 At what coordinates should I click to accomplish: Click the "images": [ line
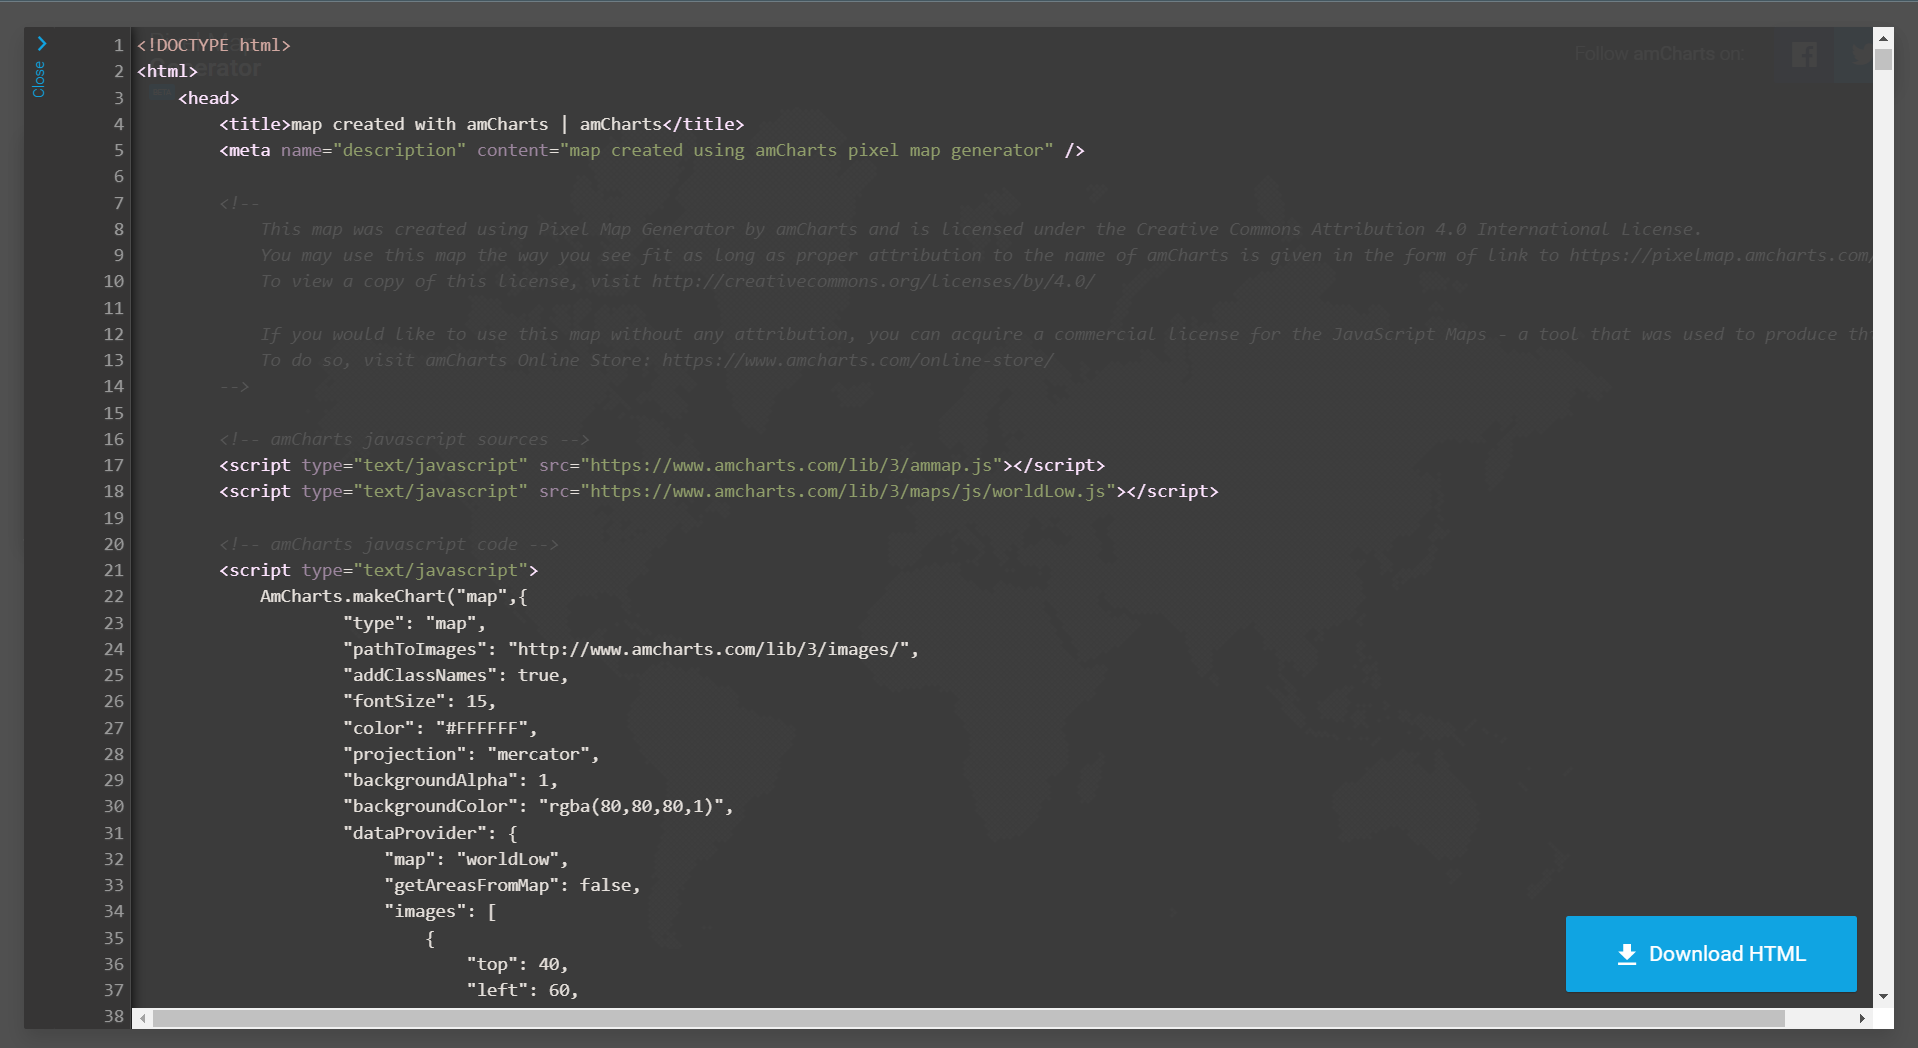[x=440, y=911]
